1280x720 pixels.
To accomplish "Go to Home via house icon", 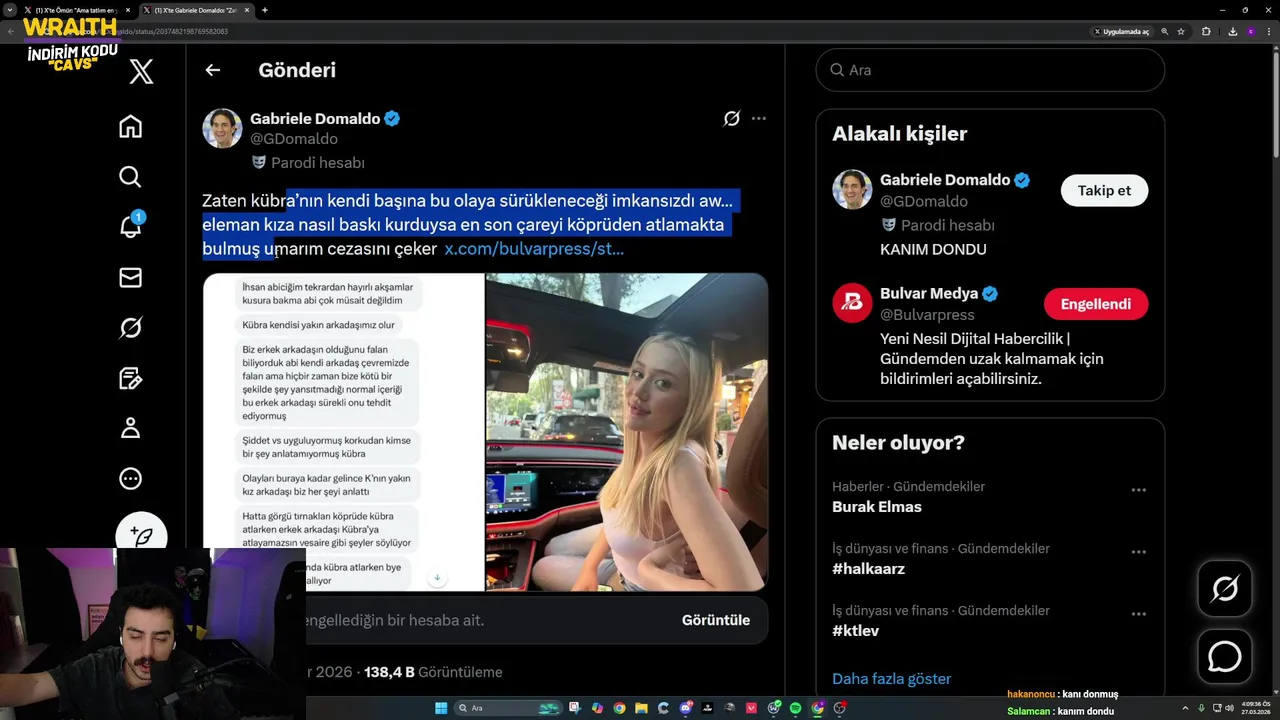I will pyautogui.click(x=130, y=126).
